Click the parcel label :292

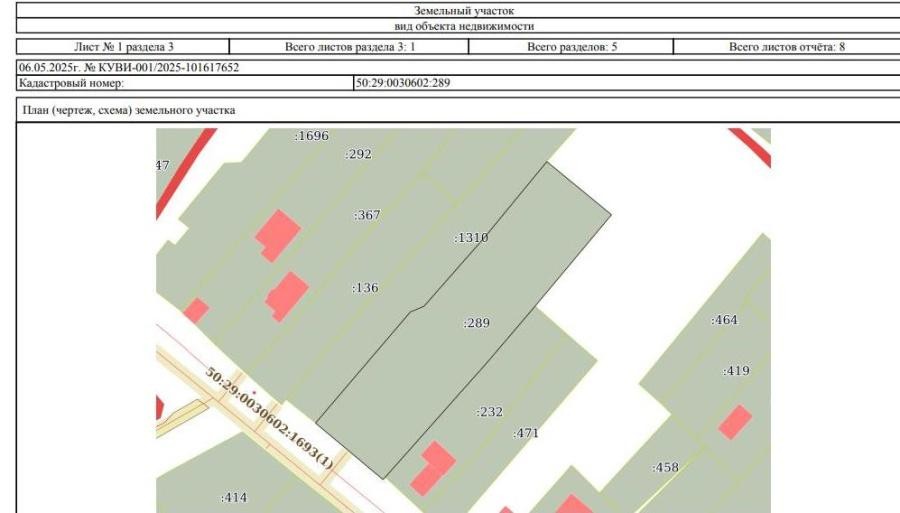point(358,154)
